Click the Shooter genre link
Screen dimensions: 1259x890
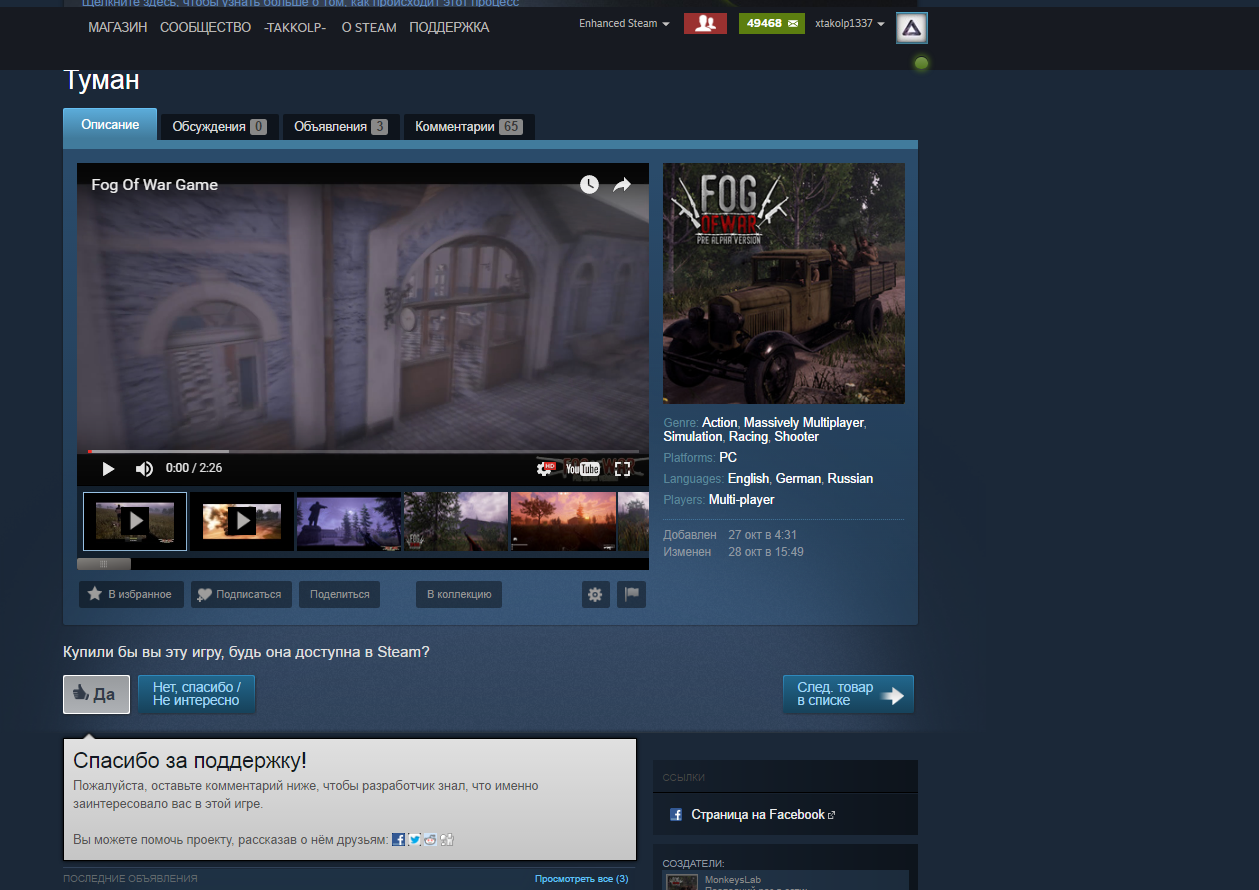[796, 437]
